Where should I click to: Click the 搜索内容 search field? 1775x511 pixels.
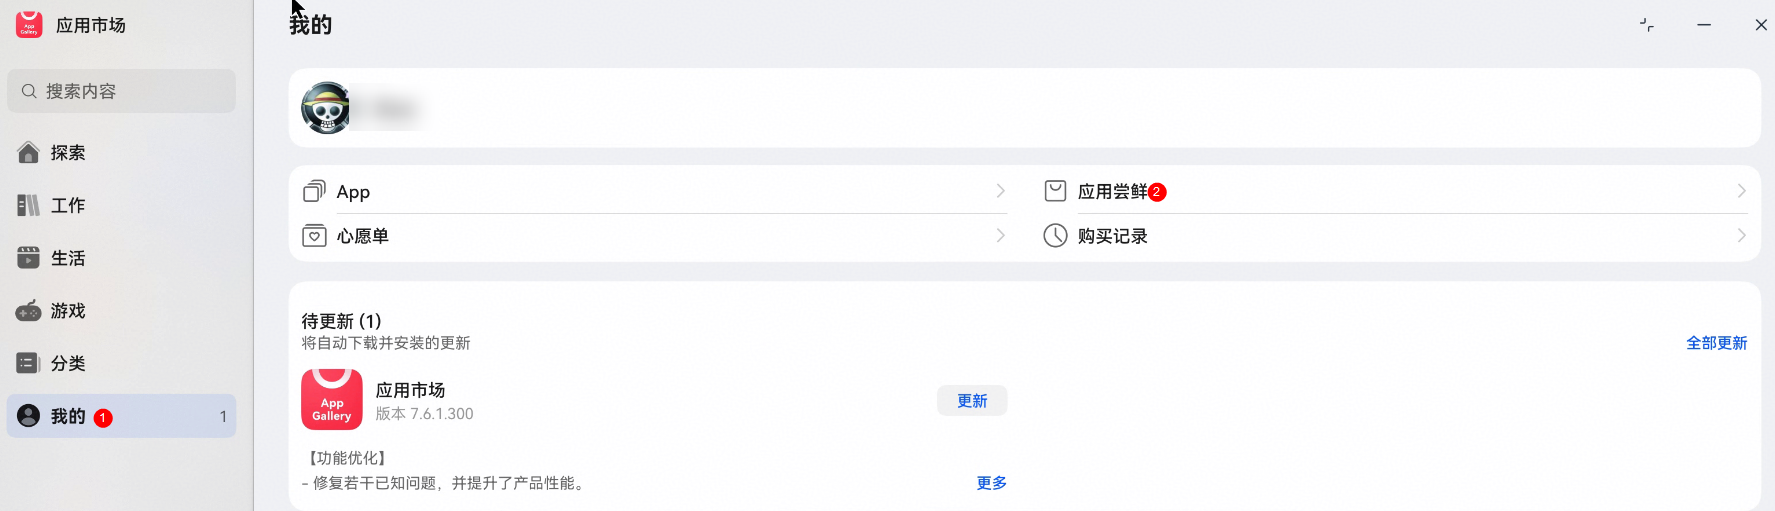(122, 91)
